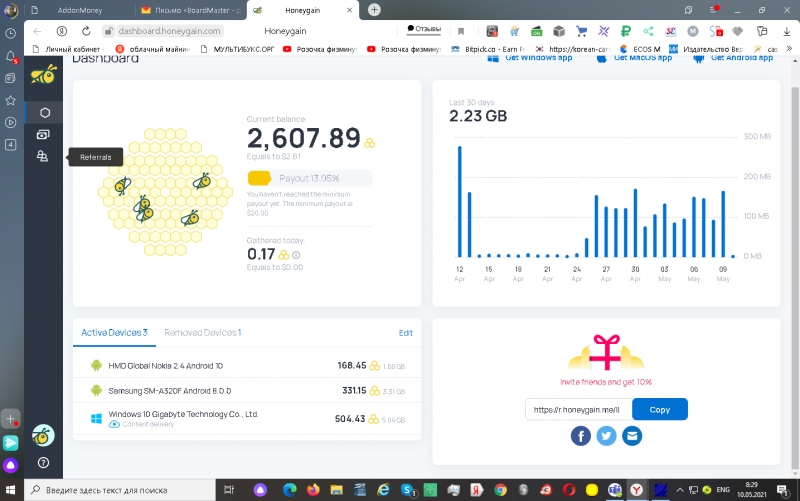Select Samsung SM-A320F device row
This screenshot has width=800, height=501.
coord(247,390)
